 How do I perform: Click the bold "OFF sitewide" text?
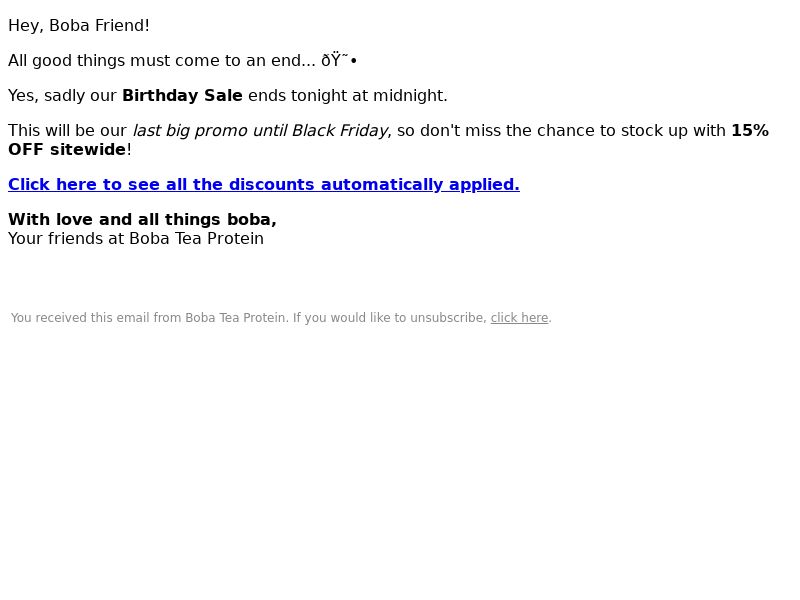click(67, 150)
